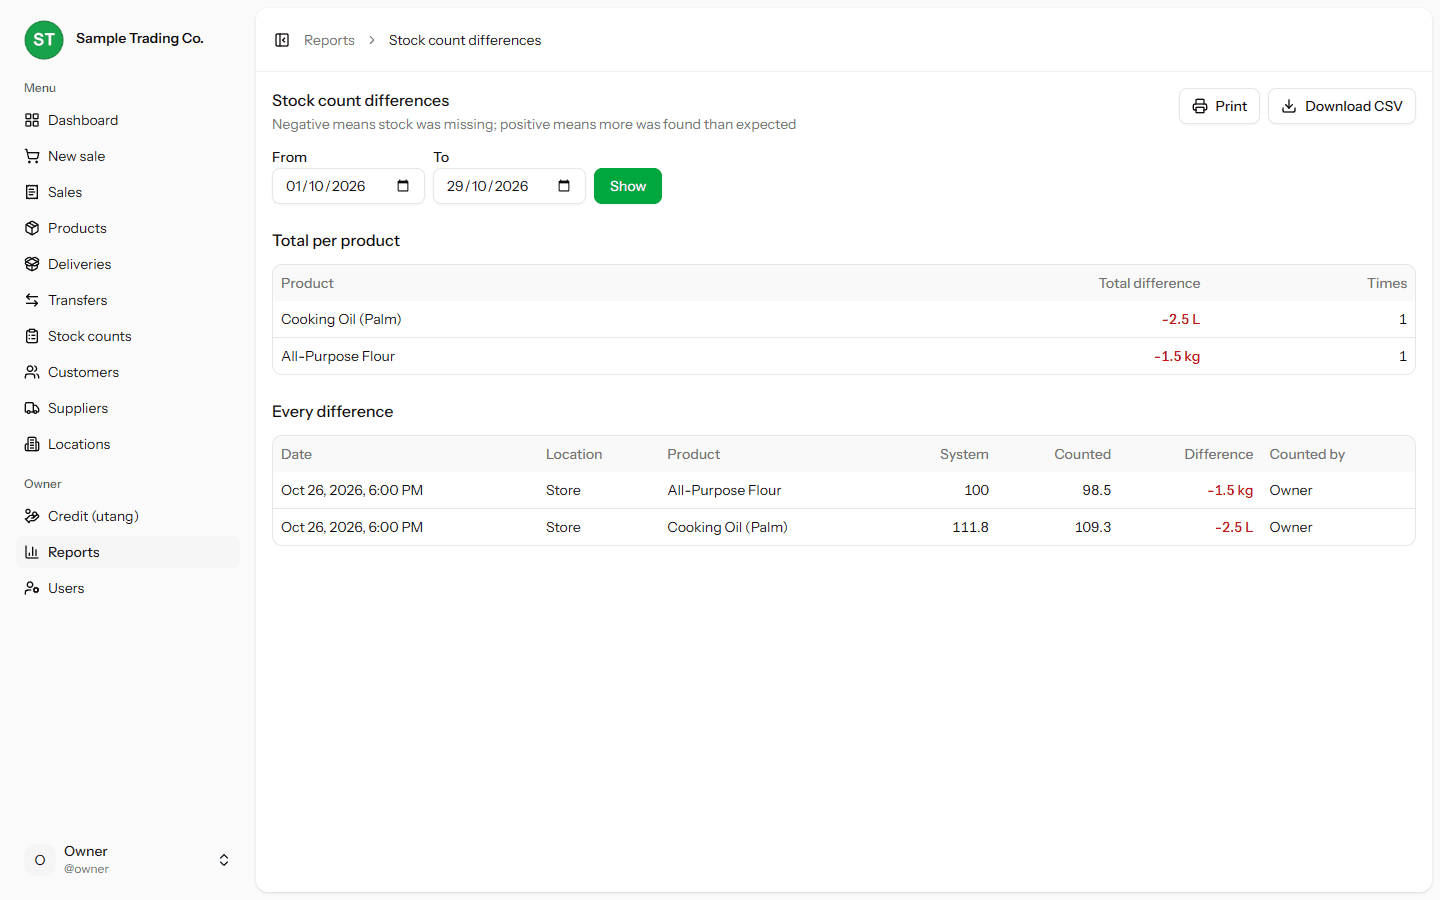The width and height of the screenshot is (1440, 900).
Task: Click the Counted value 98.5
Action: (x=1096, y=490)
